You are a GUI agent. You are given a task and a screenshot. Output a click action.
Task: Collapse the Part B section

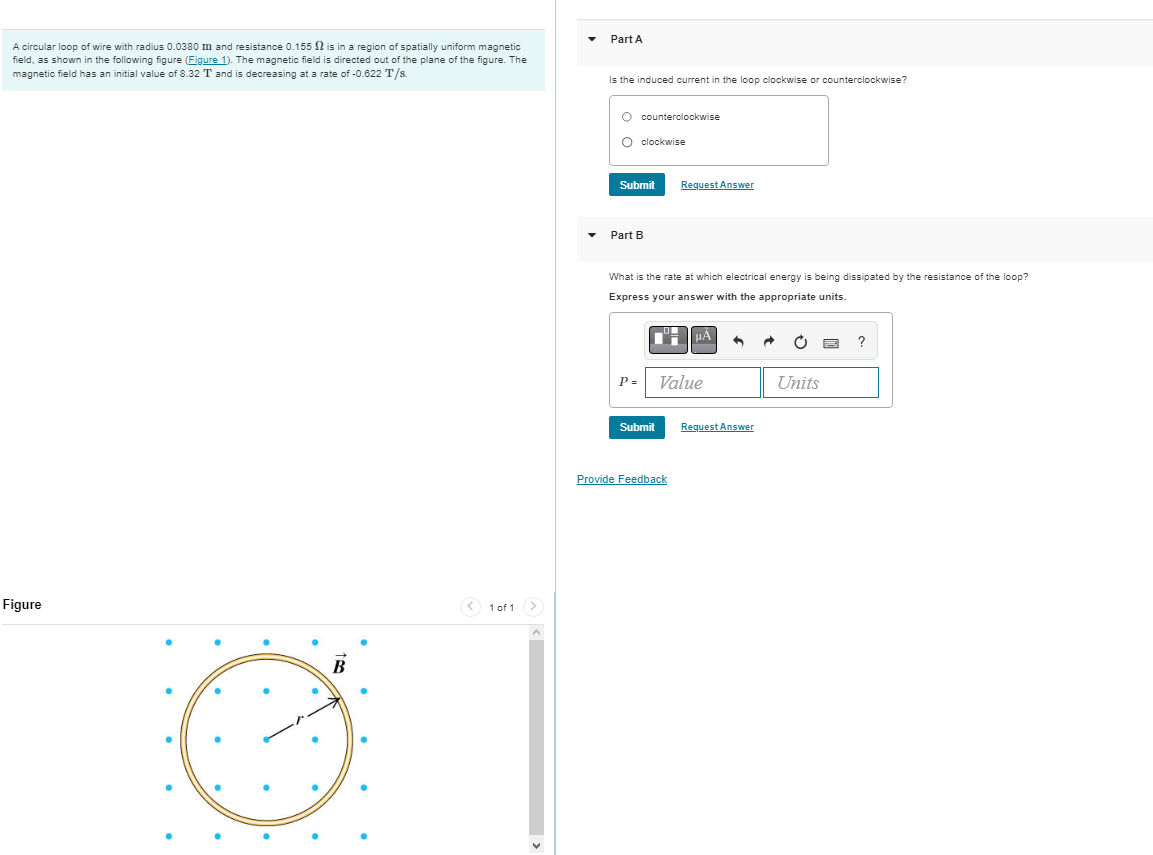[x=592, y=235]
